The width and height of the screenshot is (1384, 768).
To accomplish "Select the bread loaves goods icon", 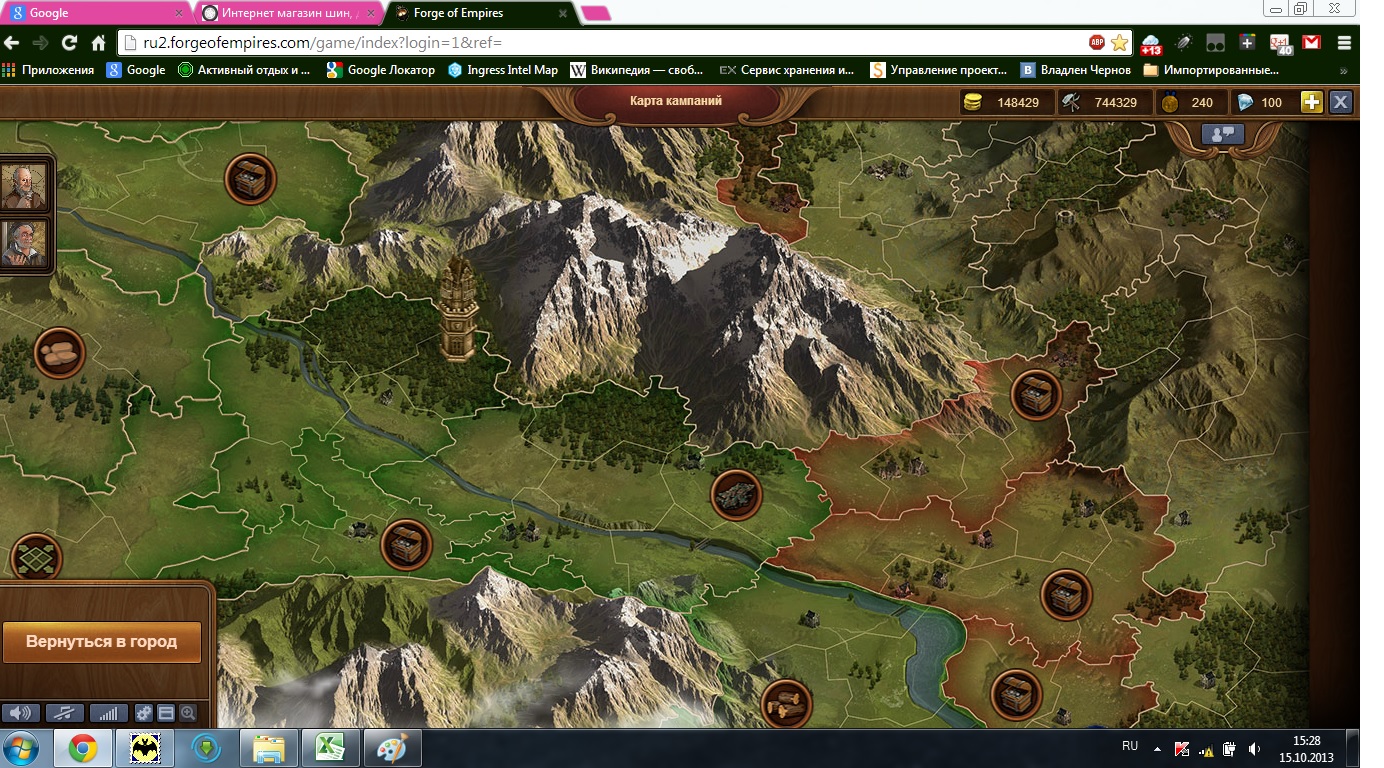I will click(x=60, y=353).
